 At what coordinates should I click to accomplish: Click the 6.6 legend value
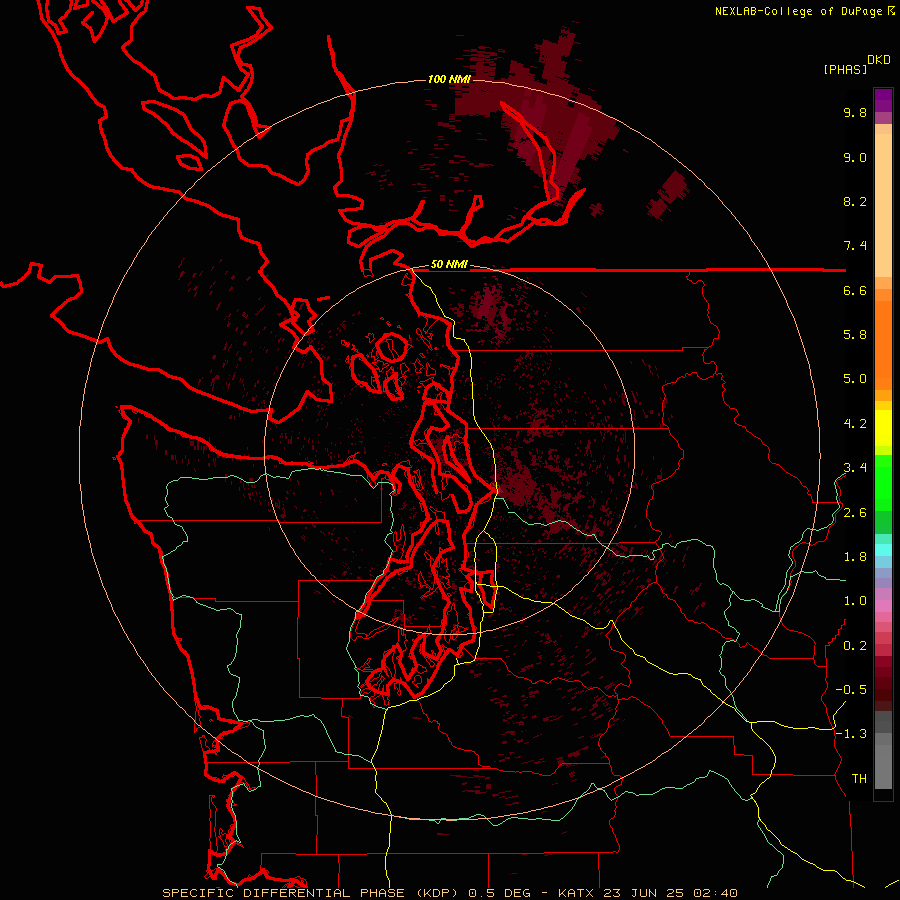855,290
